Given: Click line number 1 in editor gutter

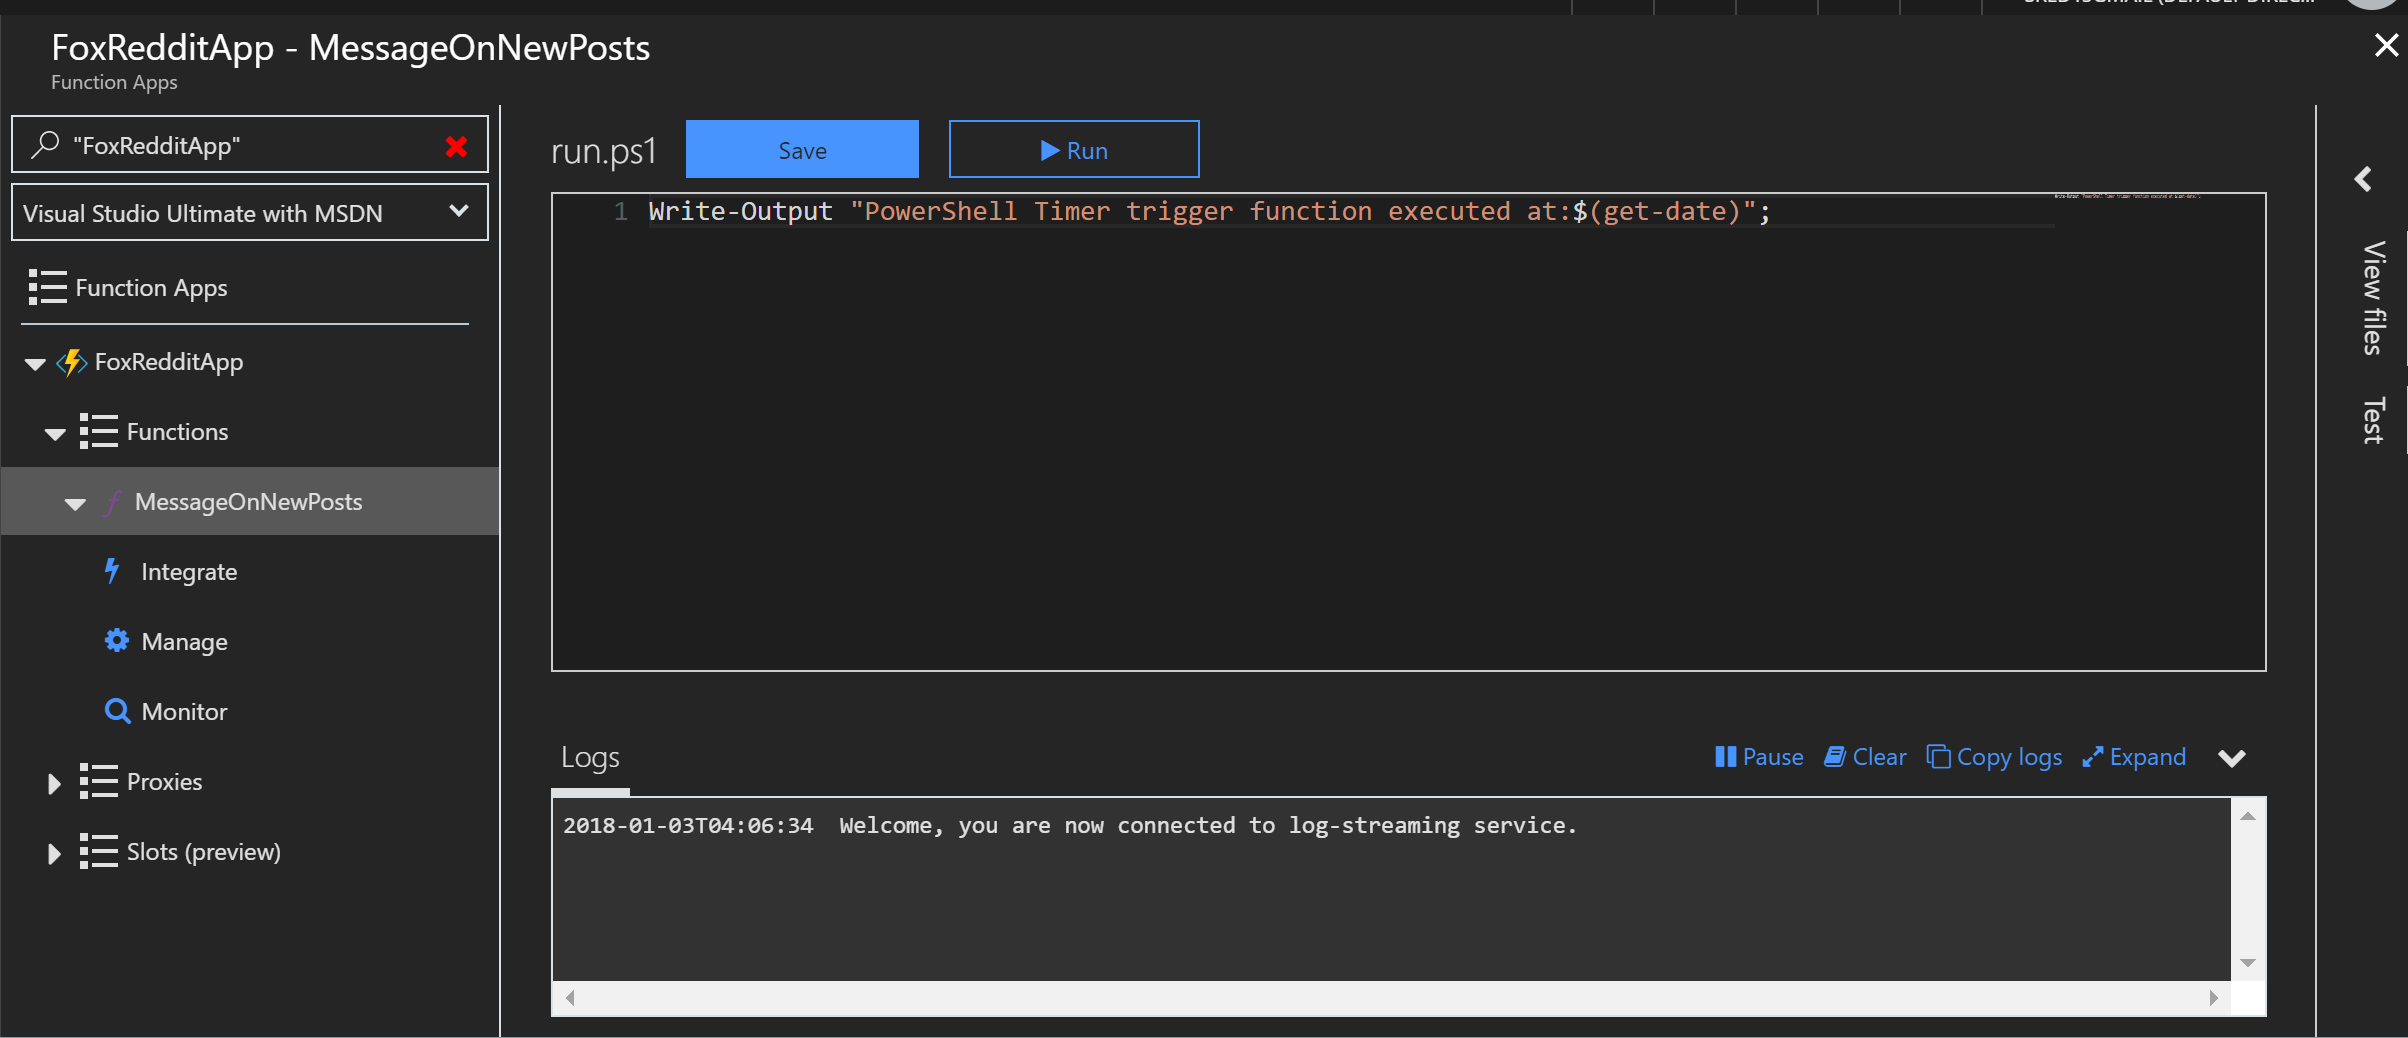Looking at the screenshot, I should [621, 211].
